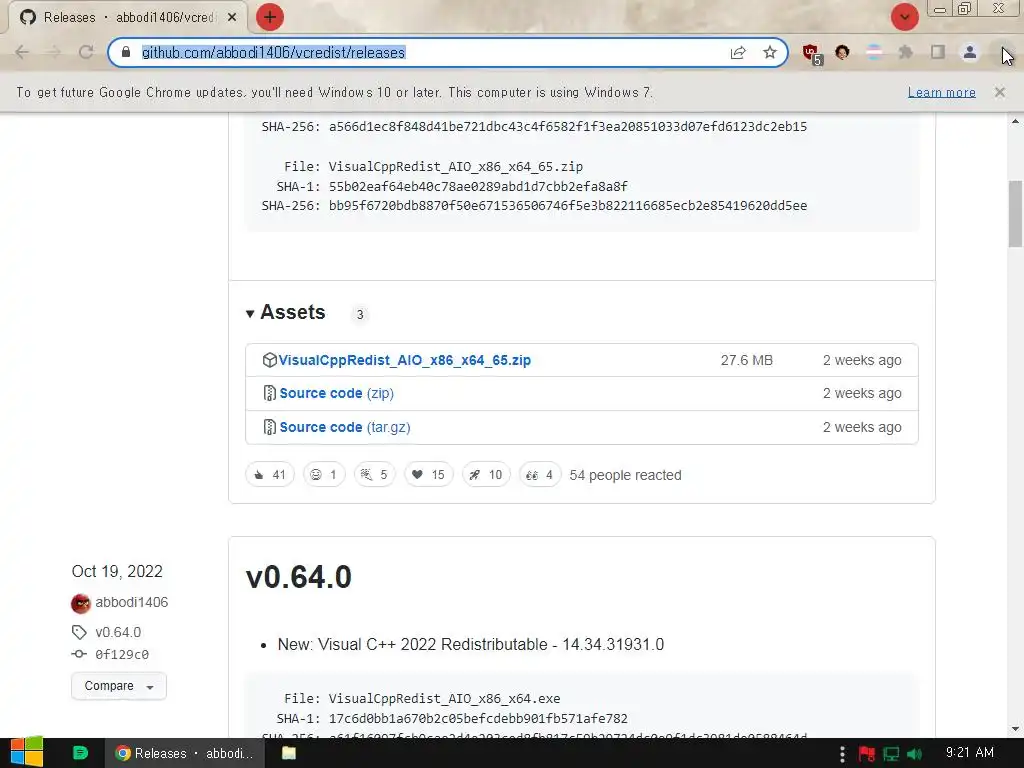Download VisualCppRedist_AIO_x86_x64_65.zip
Viewport: 1024px width, 768px height.
click(405, 360)
